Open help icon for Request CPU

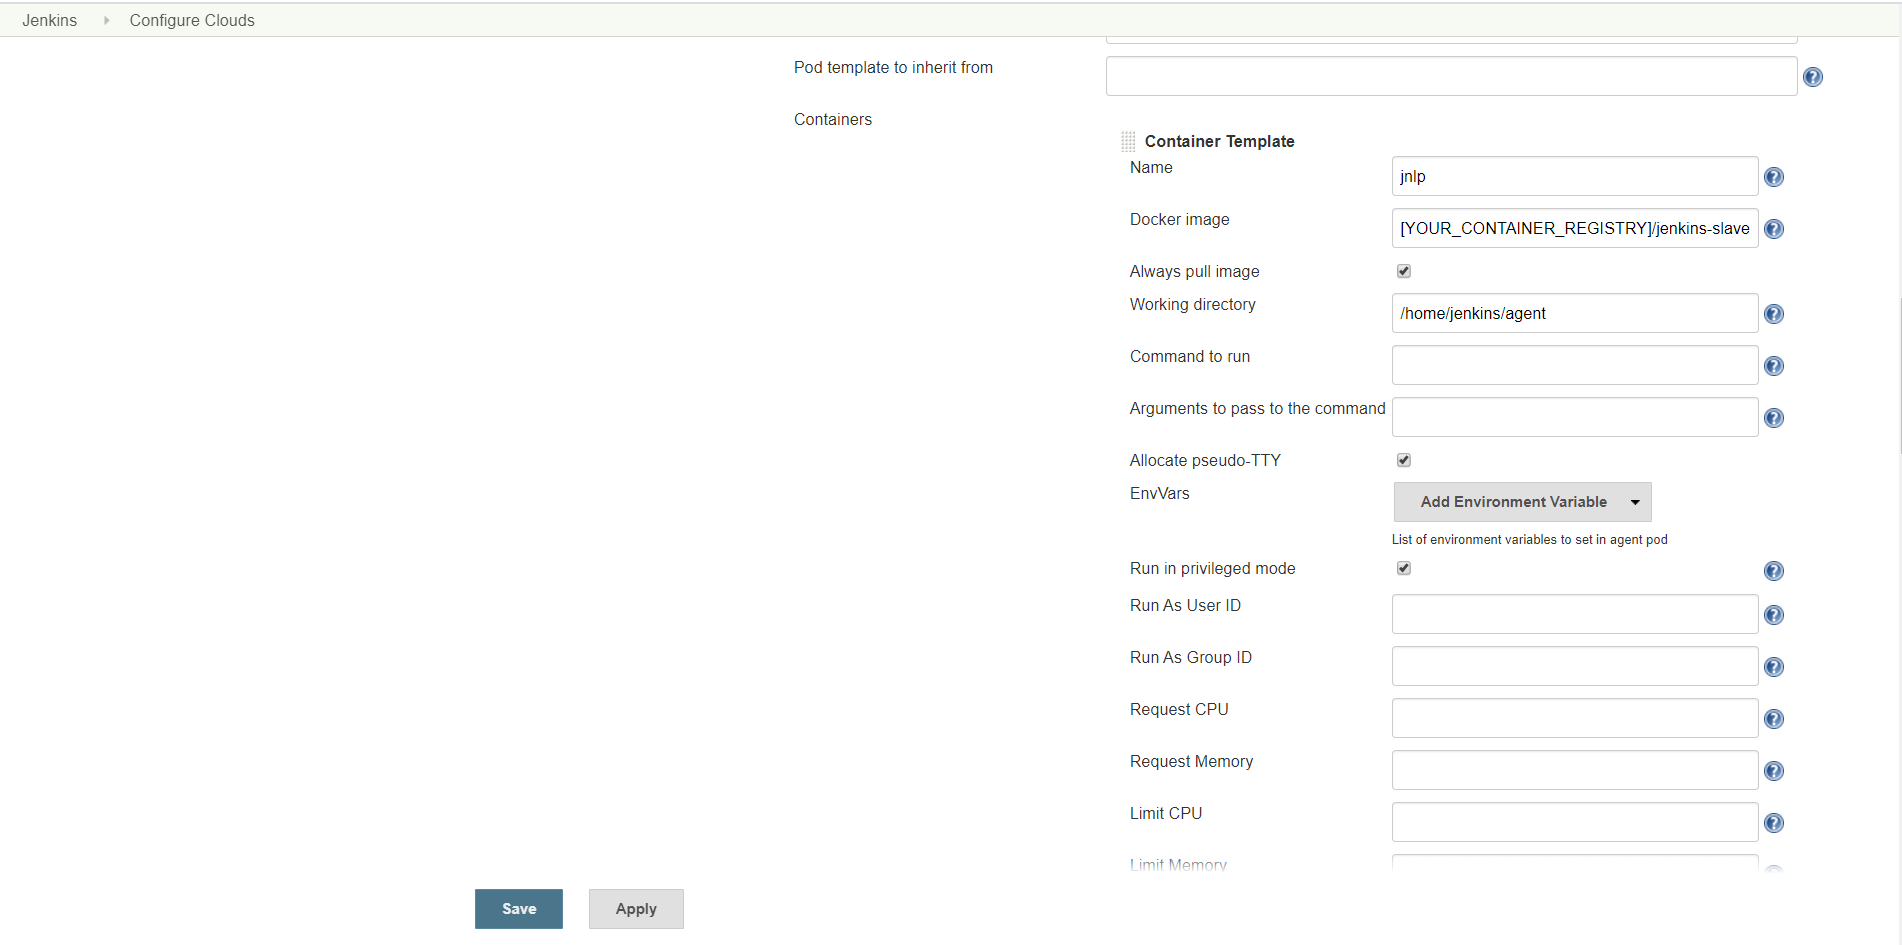pyautogui.click(x=1773, y=719)
